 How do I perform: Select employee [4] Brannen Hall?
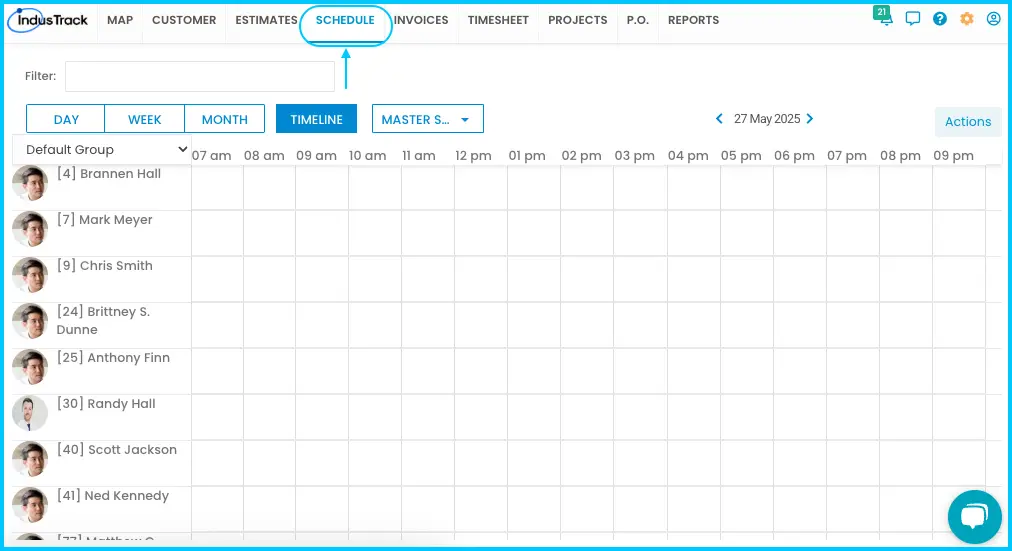click(109, 174)
